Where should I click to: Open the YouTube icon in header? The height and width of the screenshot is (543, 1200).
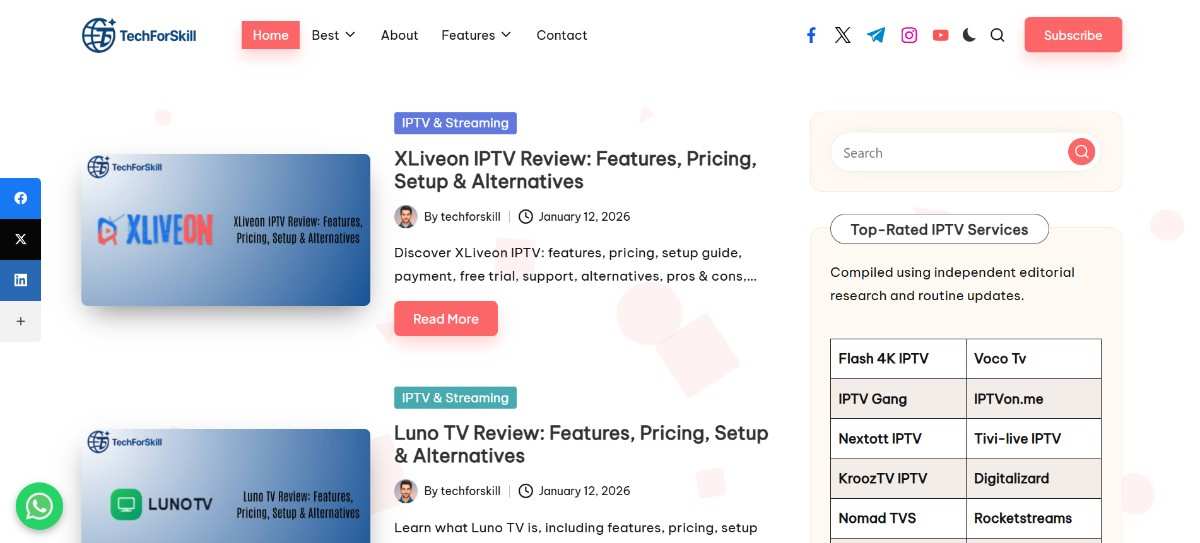tap(940, 35)
